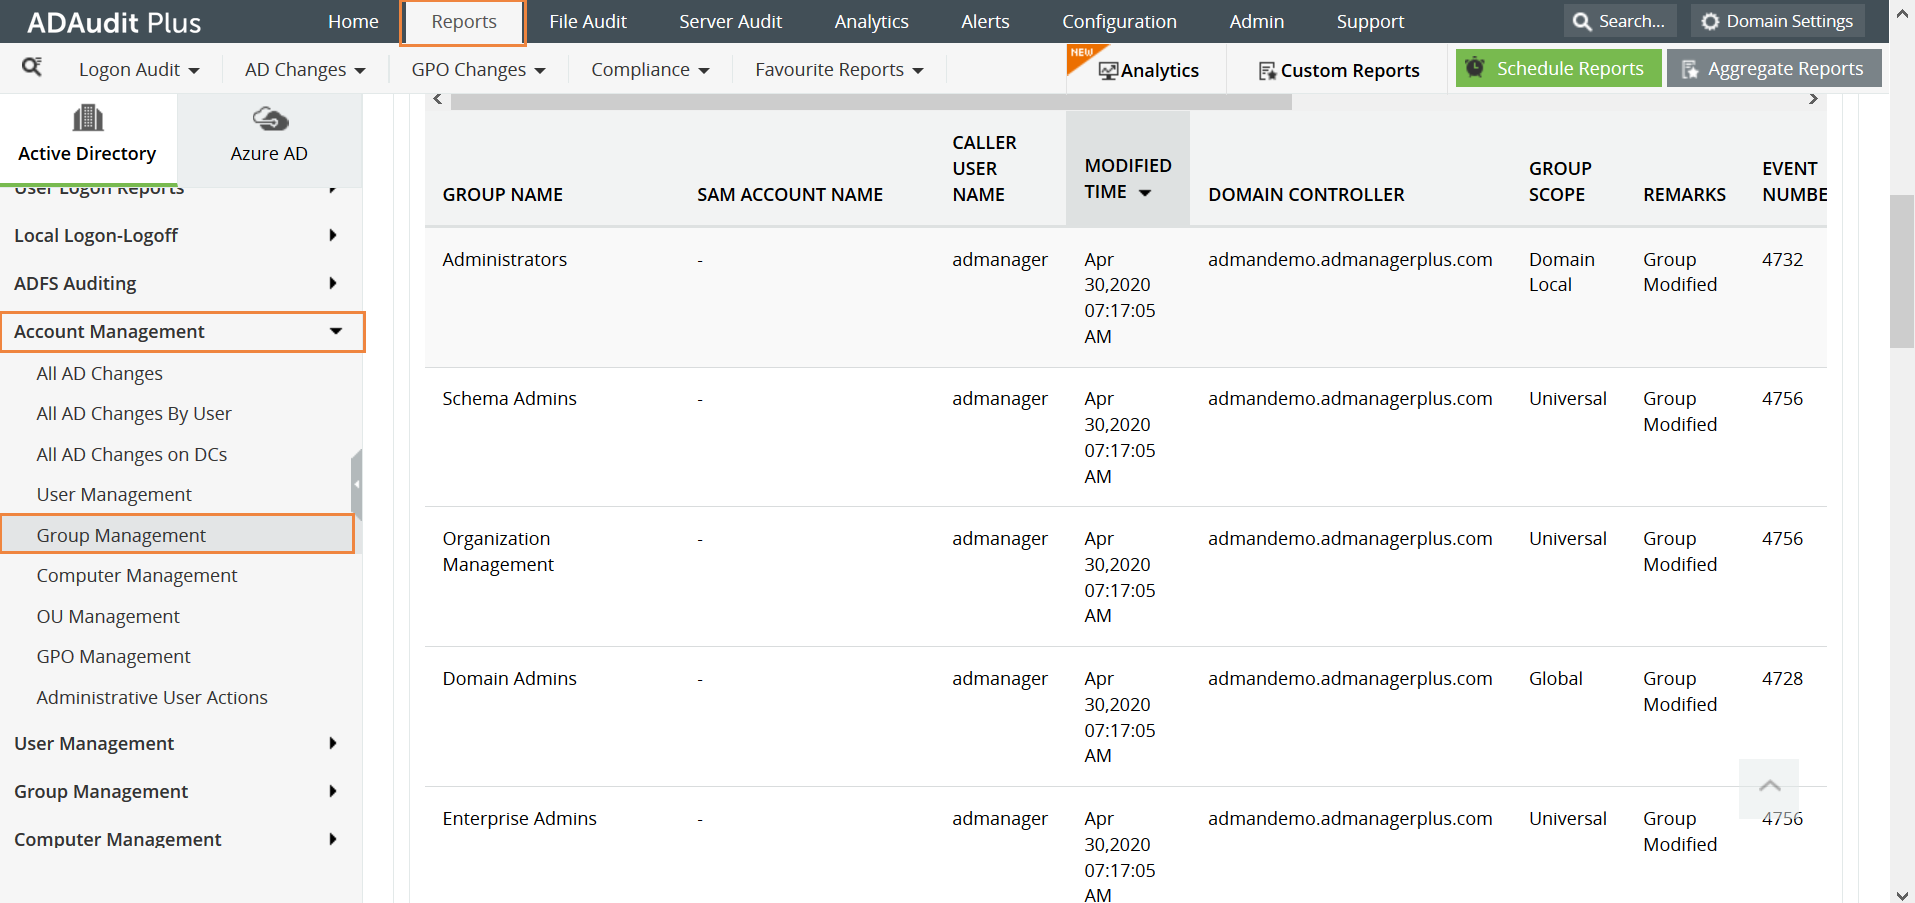The image size is (1915, 903).
Task: Open All AD Changes By User report
Action: click(134, 413)
